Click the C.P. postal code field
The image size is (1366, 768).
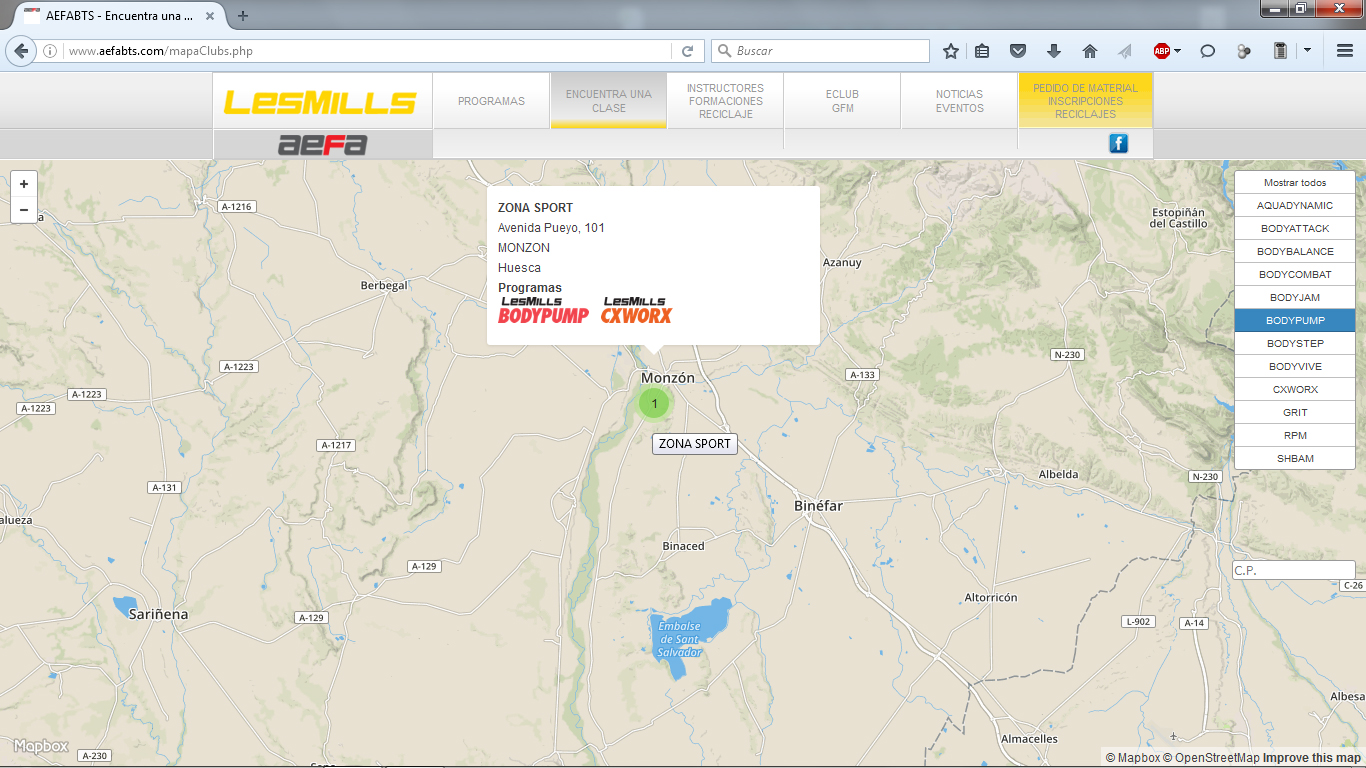[x=1293, y=570]
